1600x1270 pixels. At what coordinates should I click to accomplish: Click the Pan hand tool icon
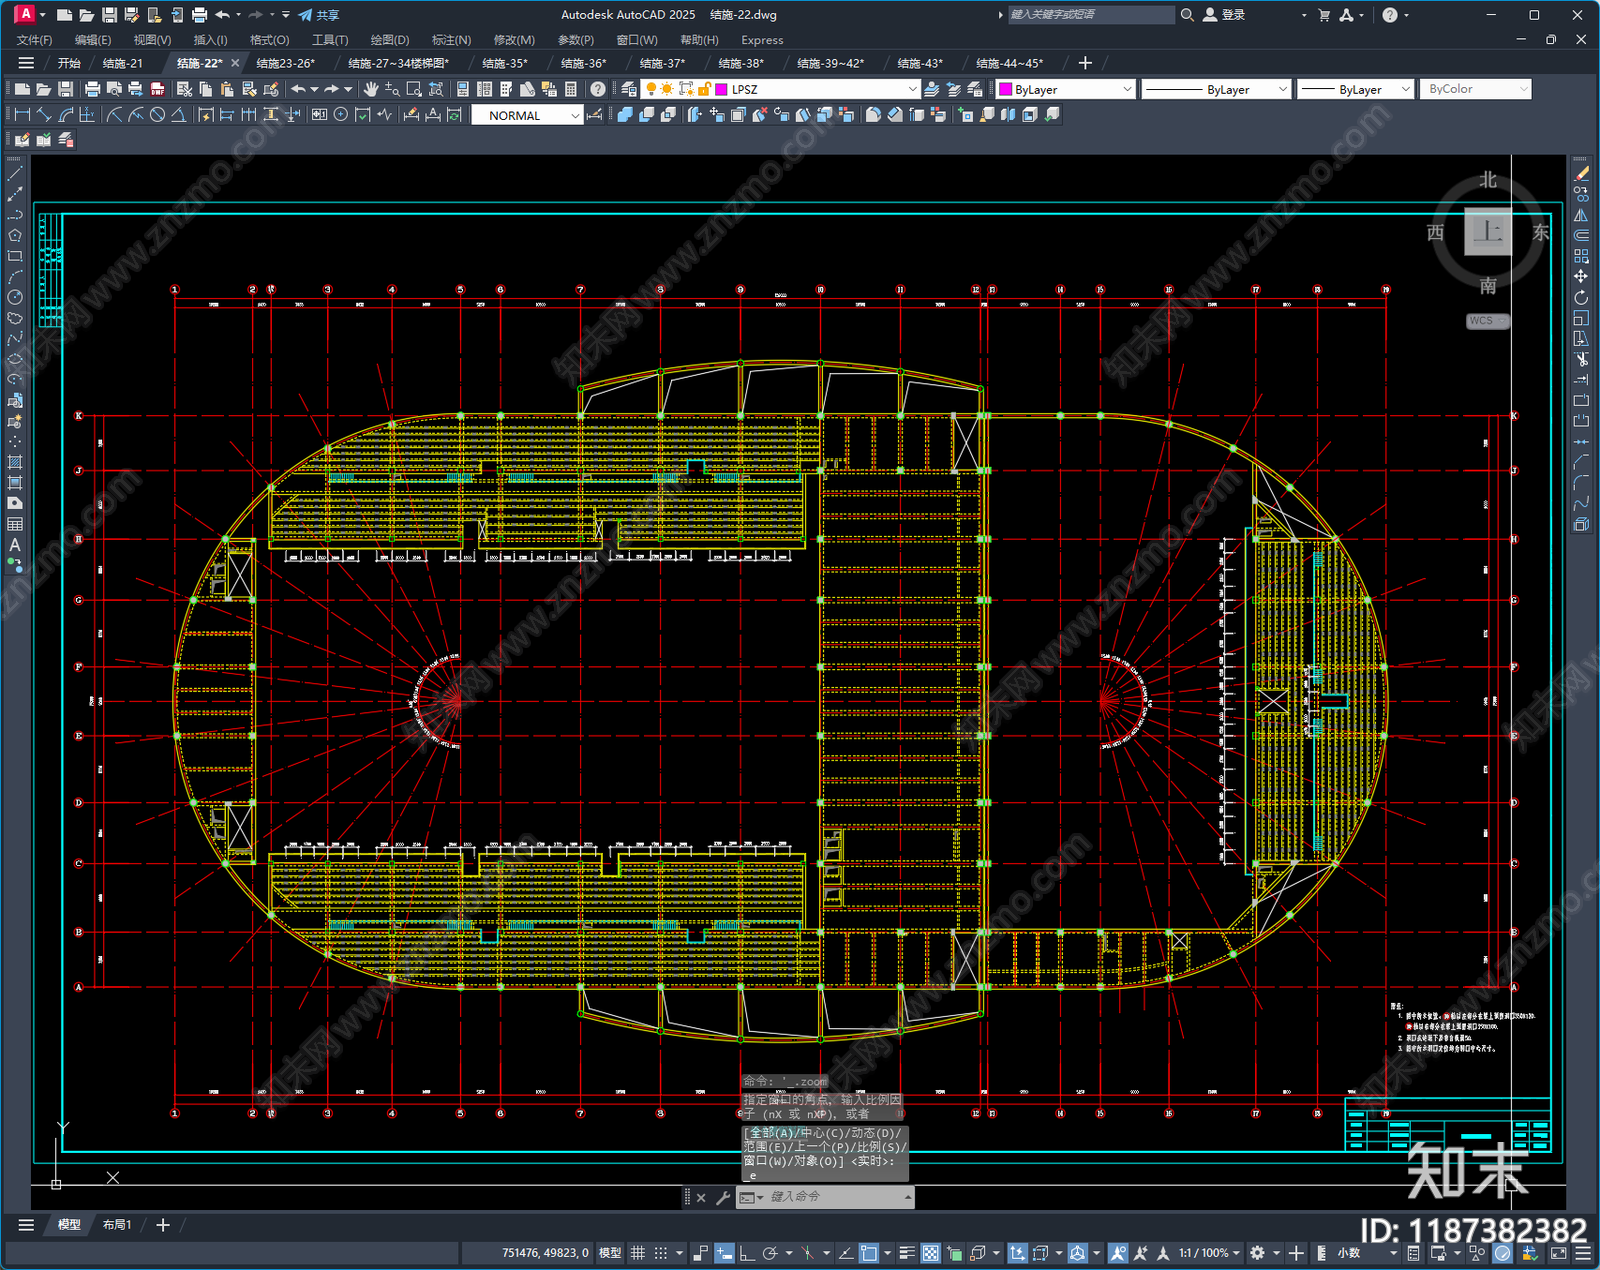[x=371, y=89]
